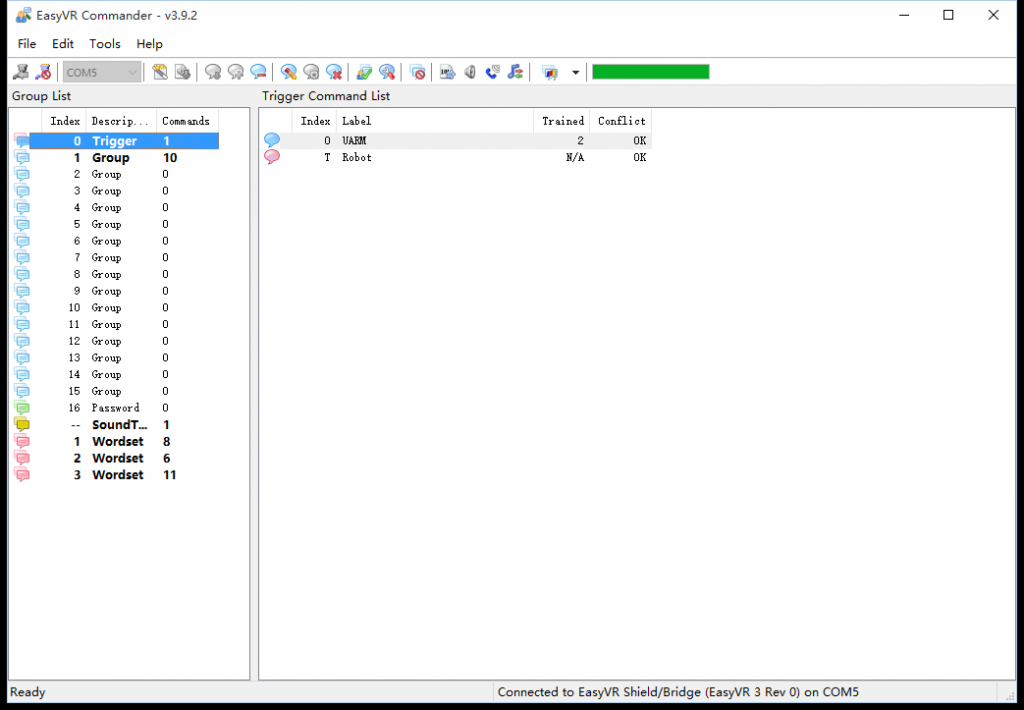Select the Robot command row

(x=456, y=157)
